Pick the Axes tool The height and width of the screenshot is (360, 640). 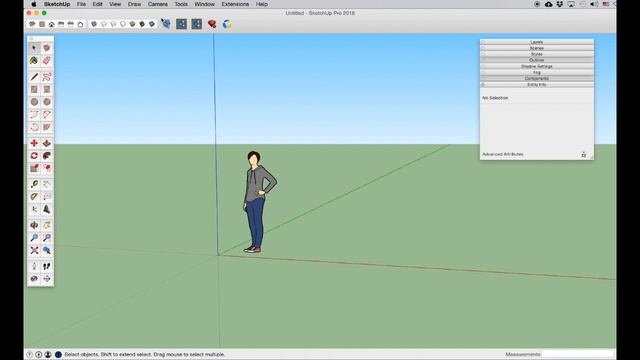click(x=34, y=210)
